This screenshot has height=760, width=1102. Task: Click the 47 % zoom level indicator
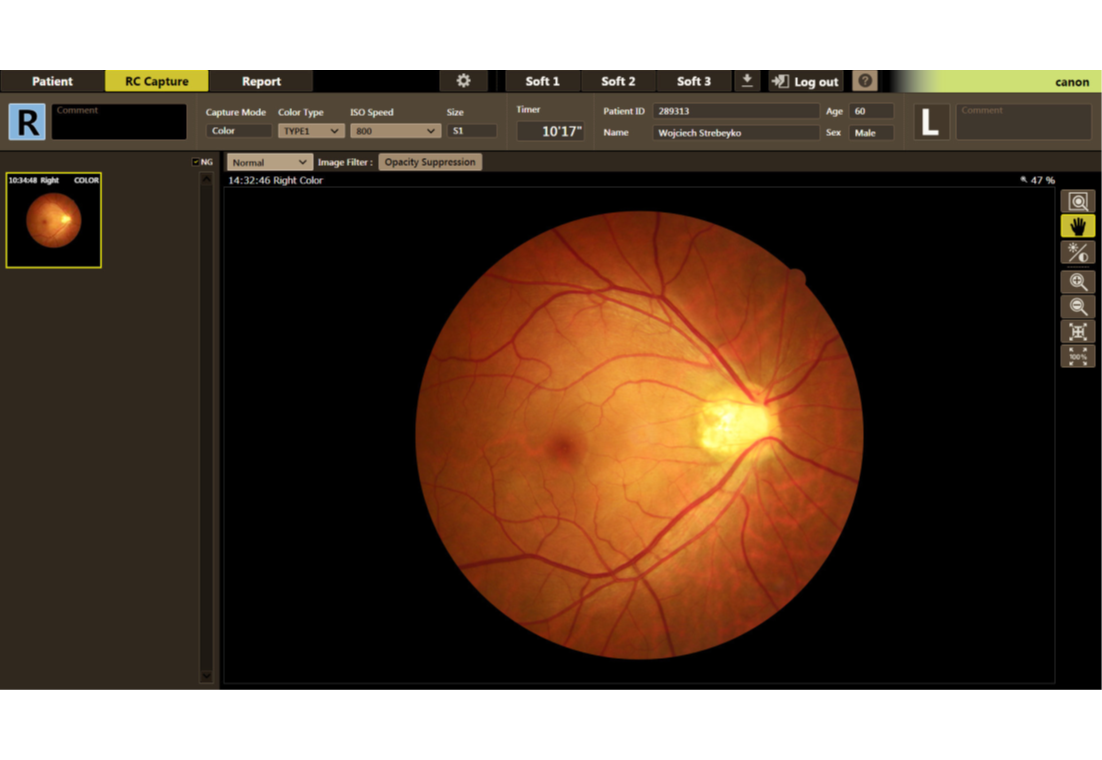pos(1038,180)
